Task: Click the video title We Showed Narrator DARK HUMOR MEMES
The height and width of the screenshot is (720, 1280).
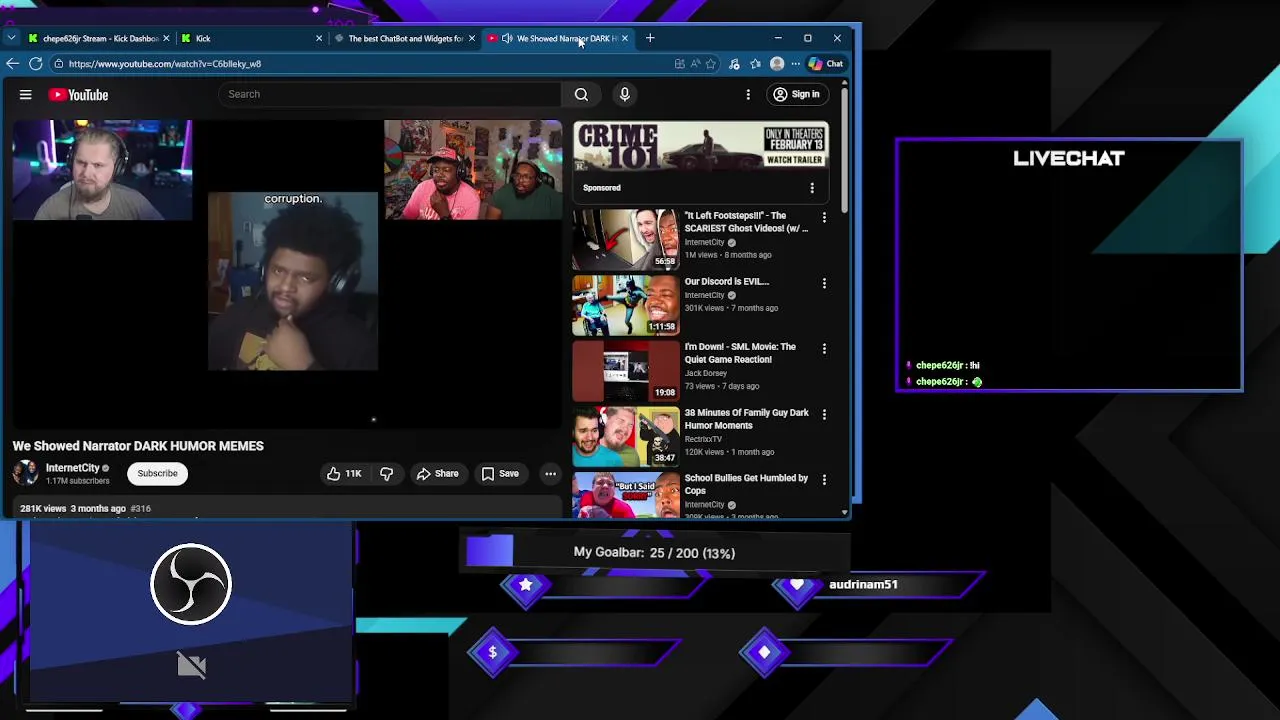Action: (138, 446)
